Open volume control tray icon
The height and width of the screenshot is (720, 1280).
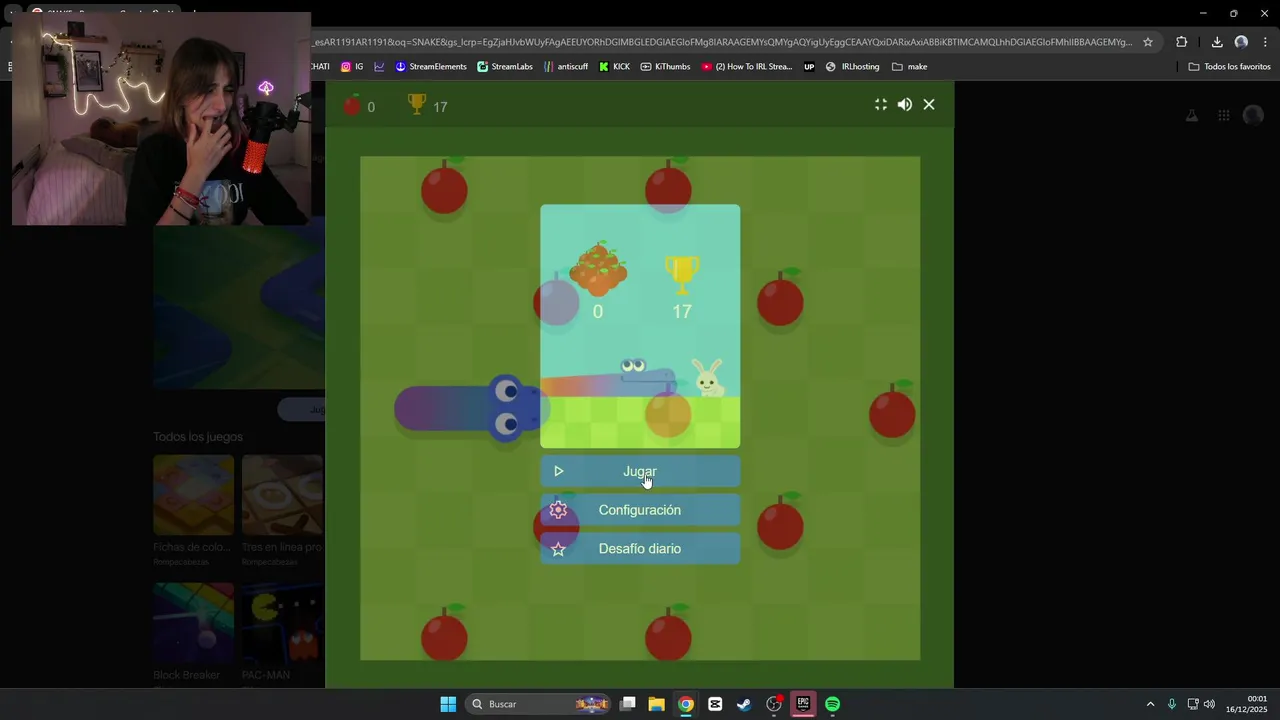pyautogui.click(x=1209, y=704)
